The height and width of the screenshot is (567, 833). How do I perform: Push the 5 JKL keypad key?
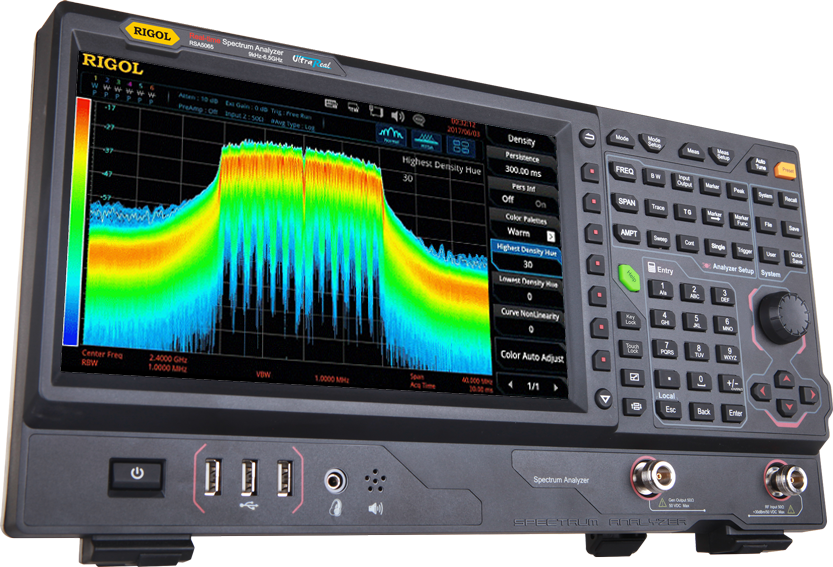coord(696,321)
